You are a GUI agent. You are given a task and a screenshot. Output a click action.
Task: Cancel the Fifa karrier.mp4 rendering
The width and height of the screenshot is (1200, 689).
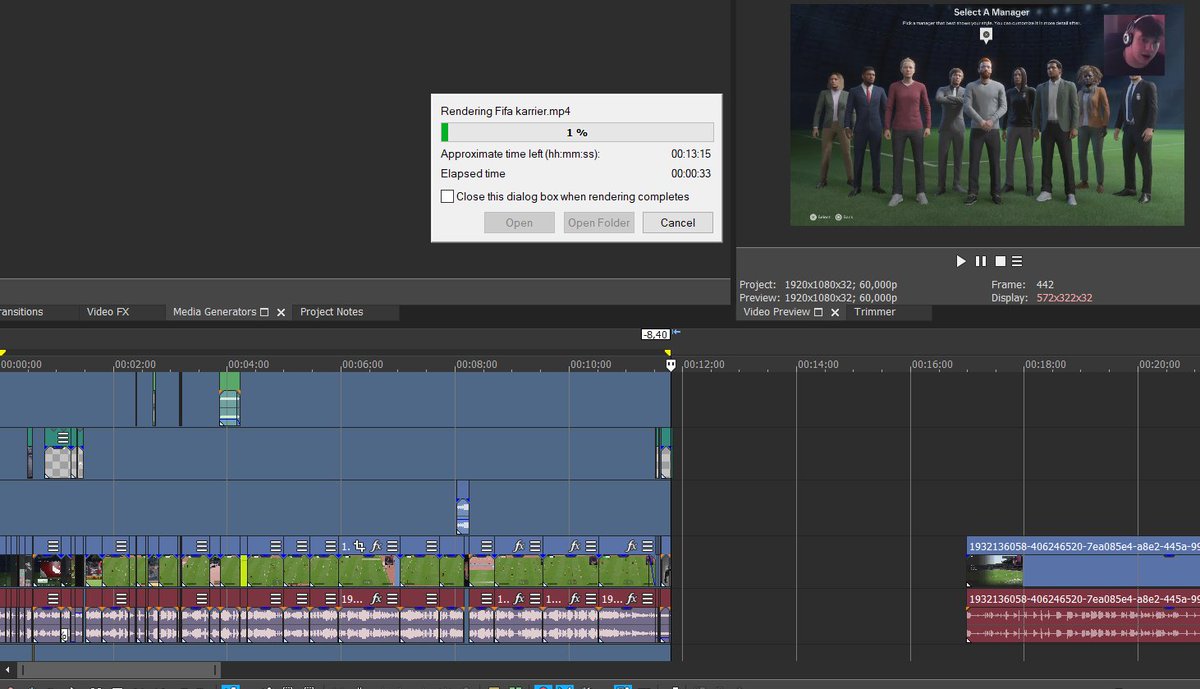pos(678,222)
